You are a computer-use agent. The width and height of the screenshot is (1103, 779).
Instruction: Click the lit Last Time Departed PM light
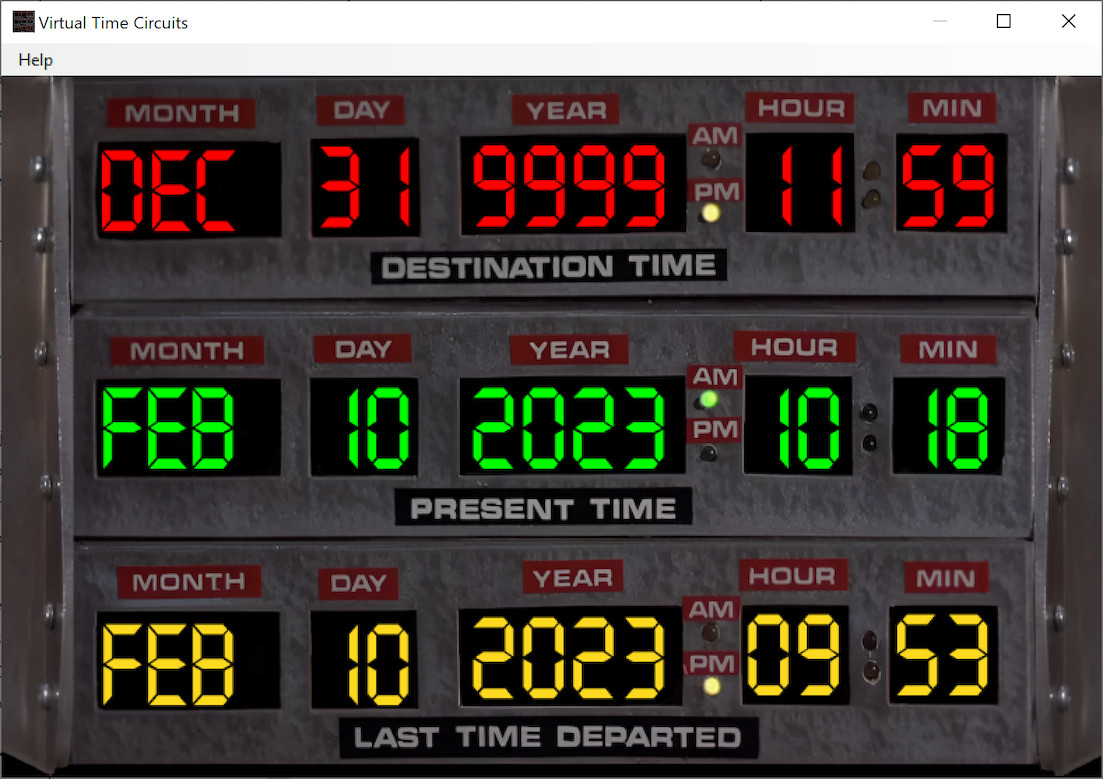coord(711,685)
